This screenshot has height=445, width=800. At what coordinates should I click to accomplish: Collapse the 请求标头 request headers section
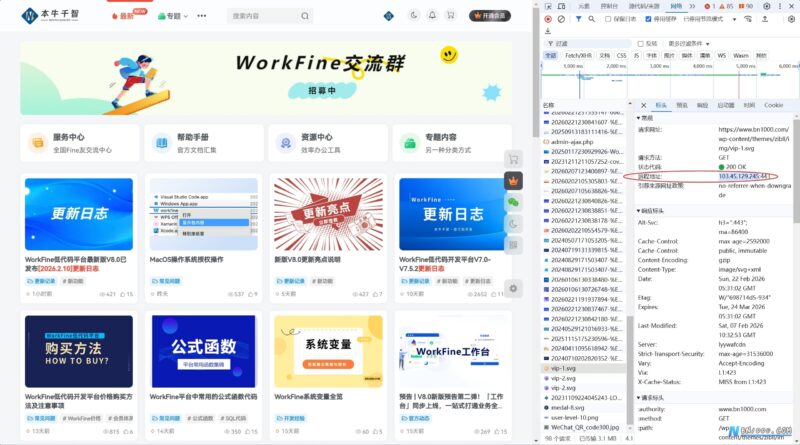(650, 398)
